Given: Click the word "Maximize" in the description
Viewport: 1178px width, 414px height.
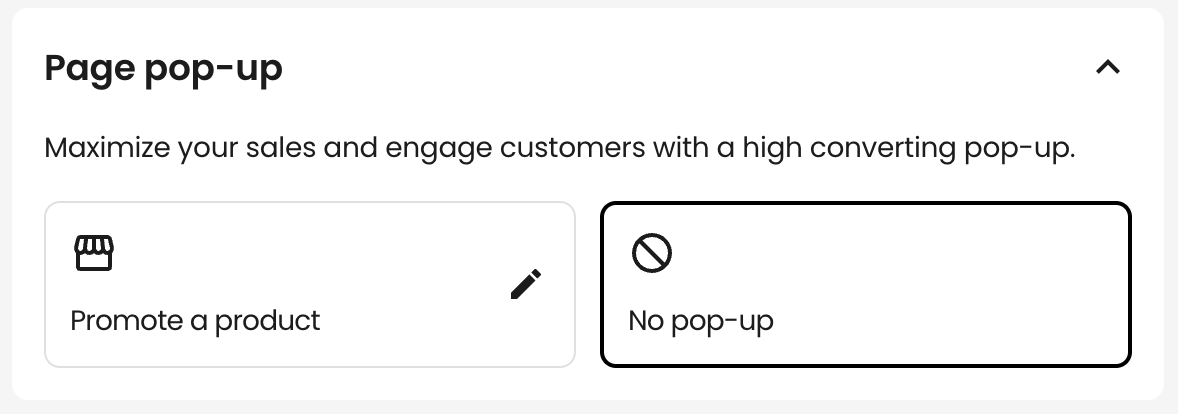Looking at the screenshot, I should pyautogui.click(x=107, y=148).
